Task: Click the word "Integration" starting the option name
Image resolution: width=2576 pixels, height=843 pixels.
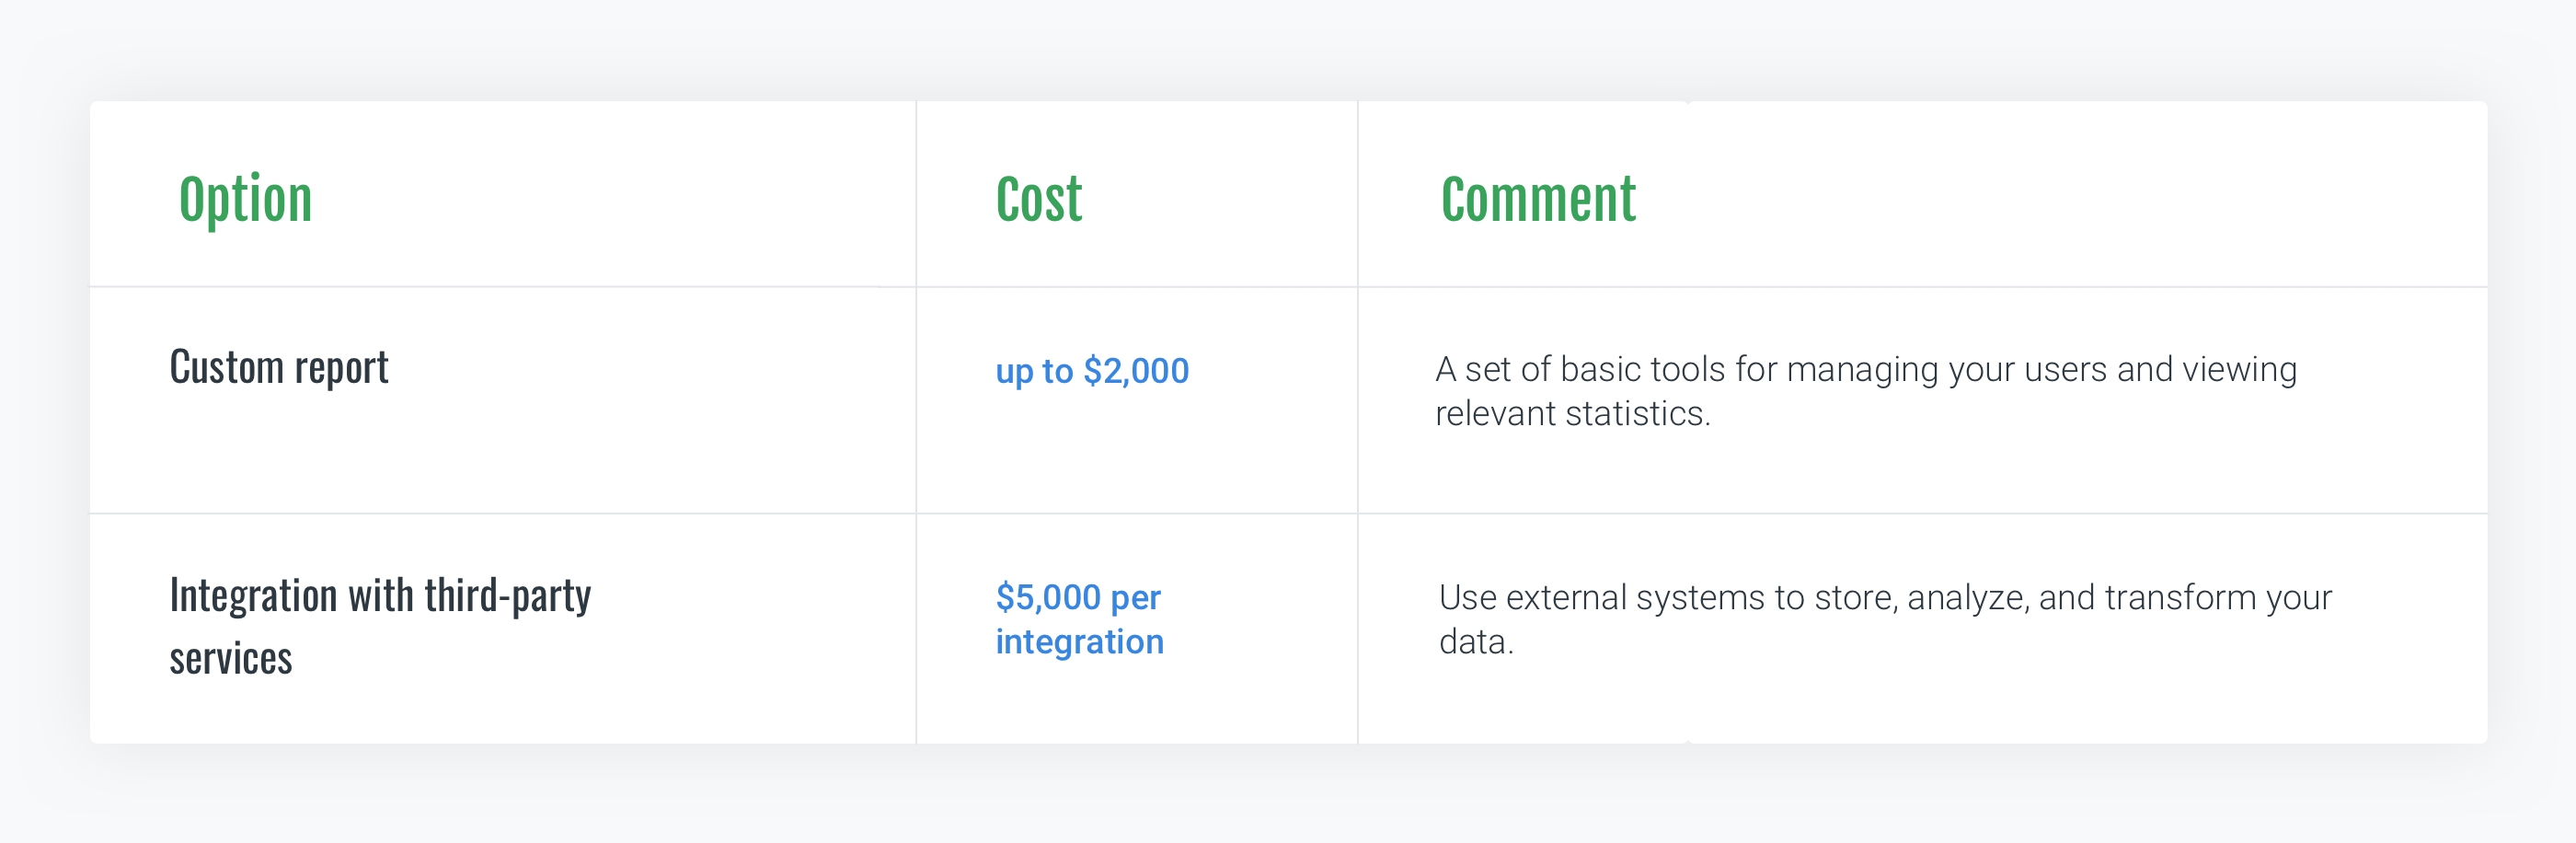Action: coord(253,596)
